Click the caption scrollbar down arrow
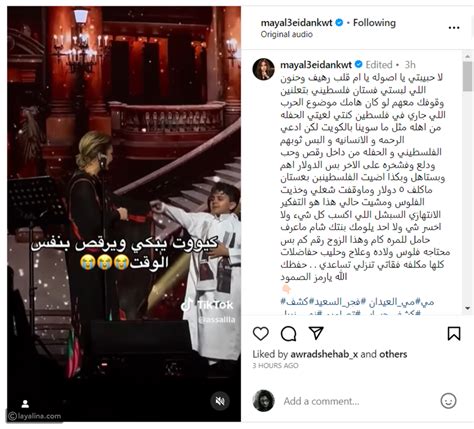 tap(467, 308)
